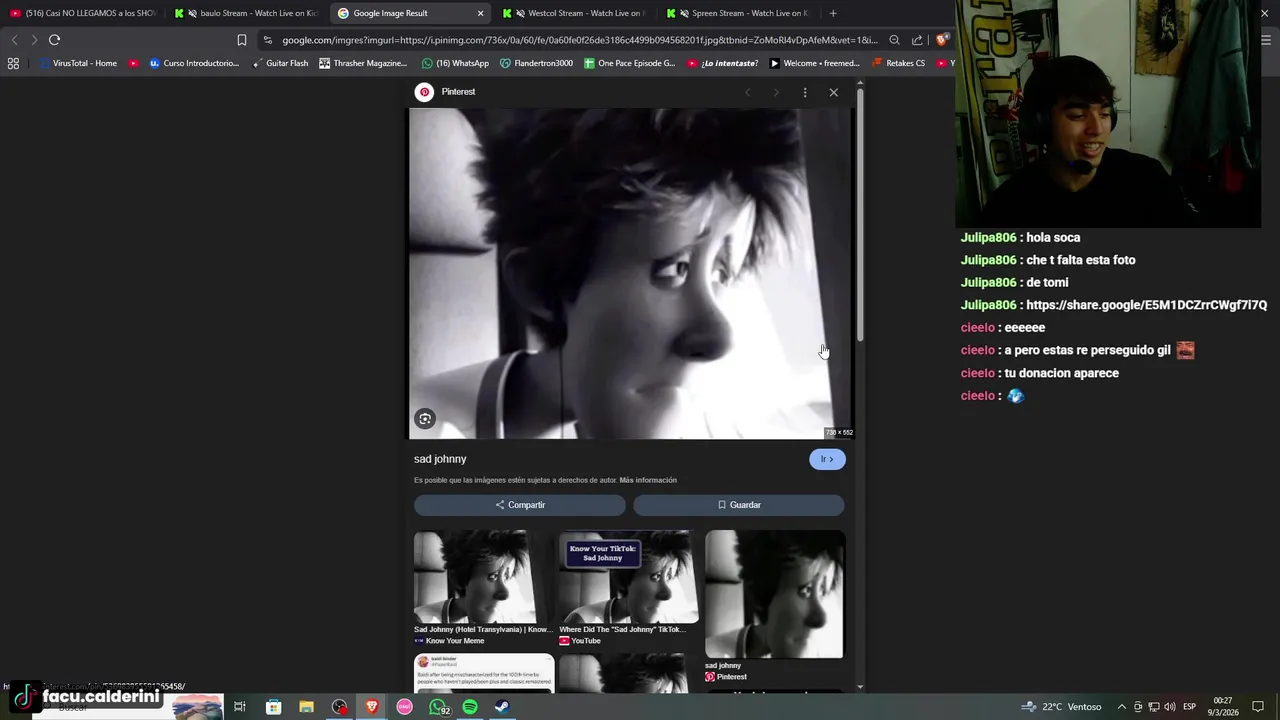Screen dimensions: 1280x720
Task: Switch to the Casi NO LLEGAMOS YouTube tab
Action: [82, 13]
